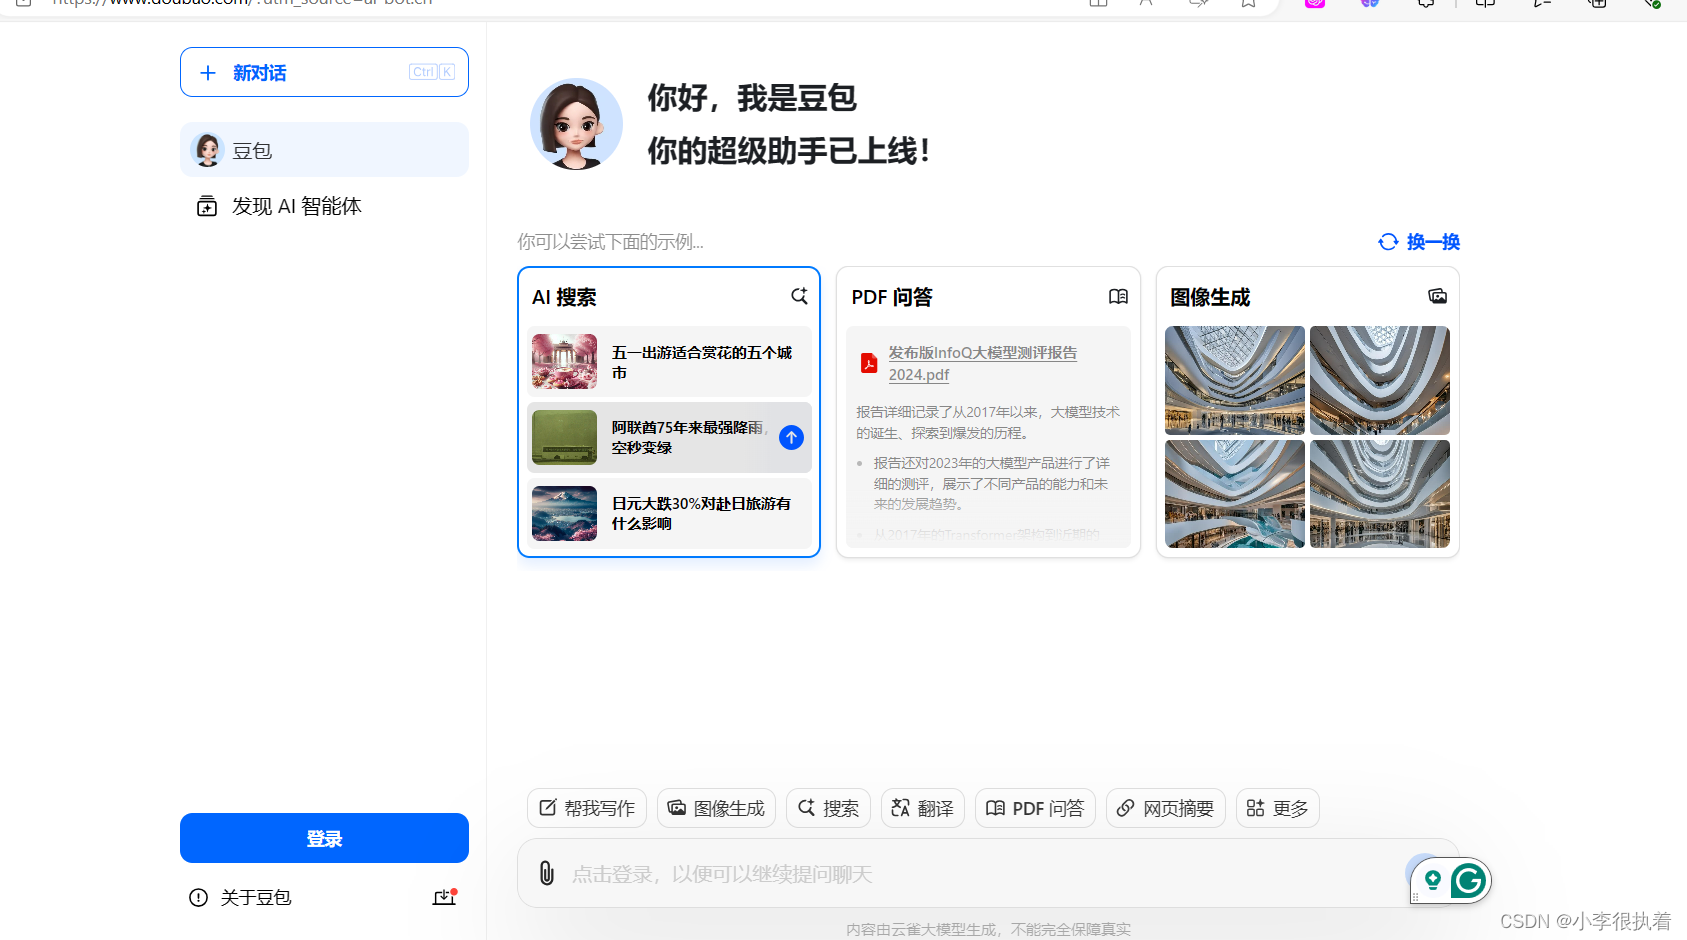Open 关于豆包 info link
The height and width of the screenshot is (940, 1687).
point(255,897)
